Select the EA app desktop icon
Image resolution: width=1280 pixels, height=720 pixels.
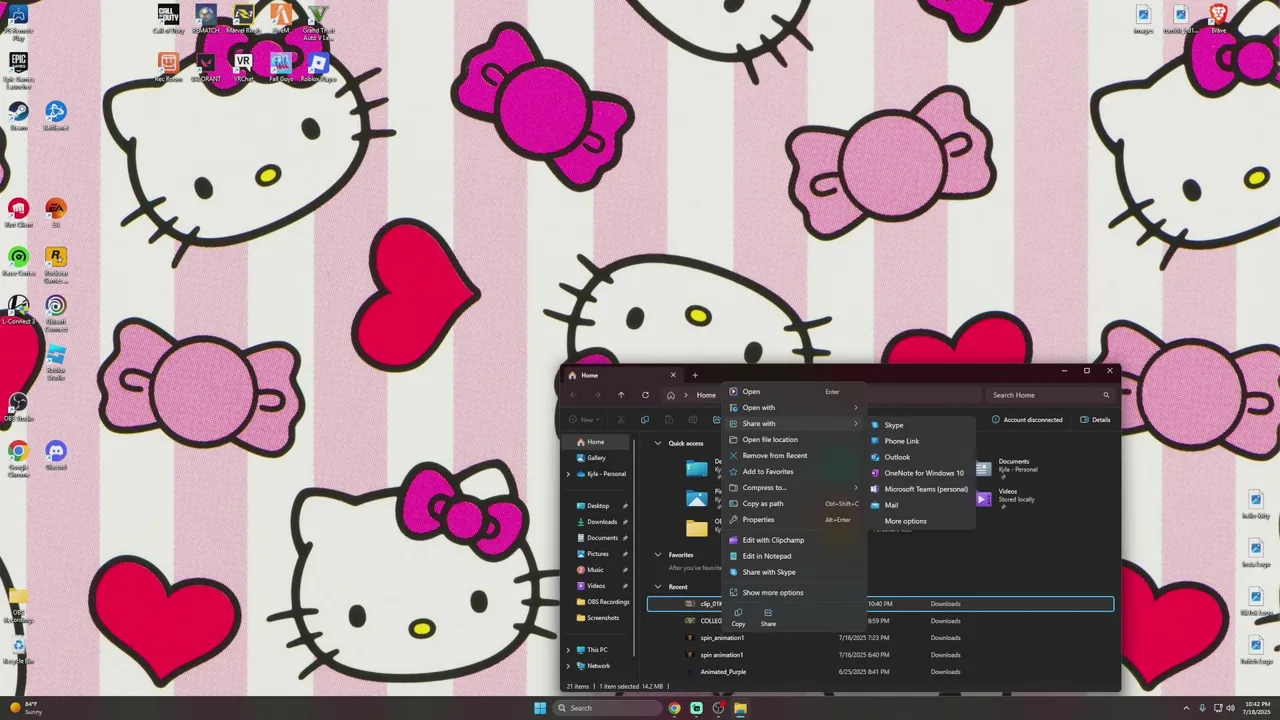[56, 213]
